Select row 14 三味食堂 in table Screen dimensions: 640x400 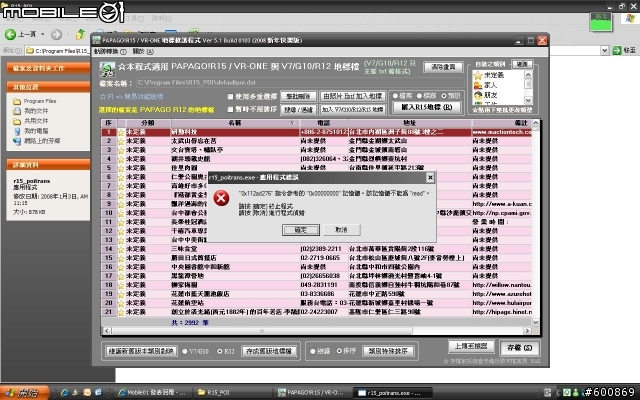coord(316,249)
